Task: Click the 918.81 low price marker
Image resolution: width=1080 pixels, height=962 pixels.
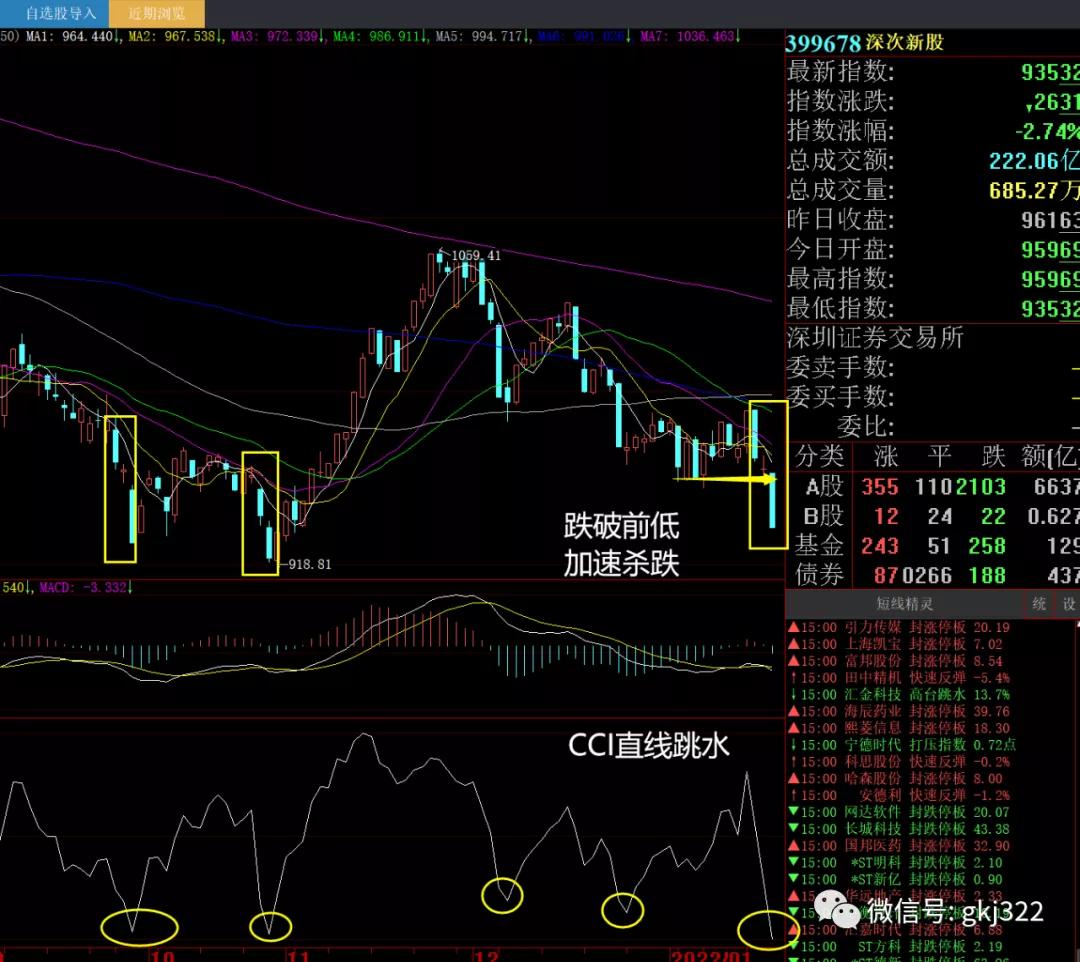Action: (x=309, y=565)
